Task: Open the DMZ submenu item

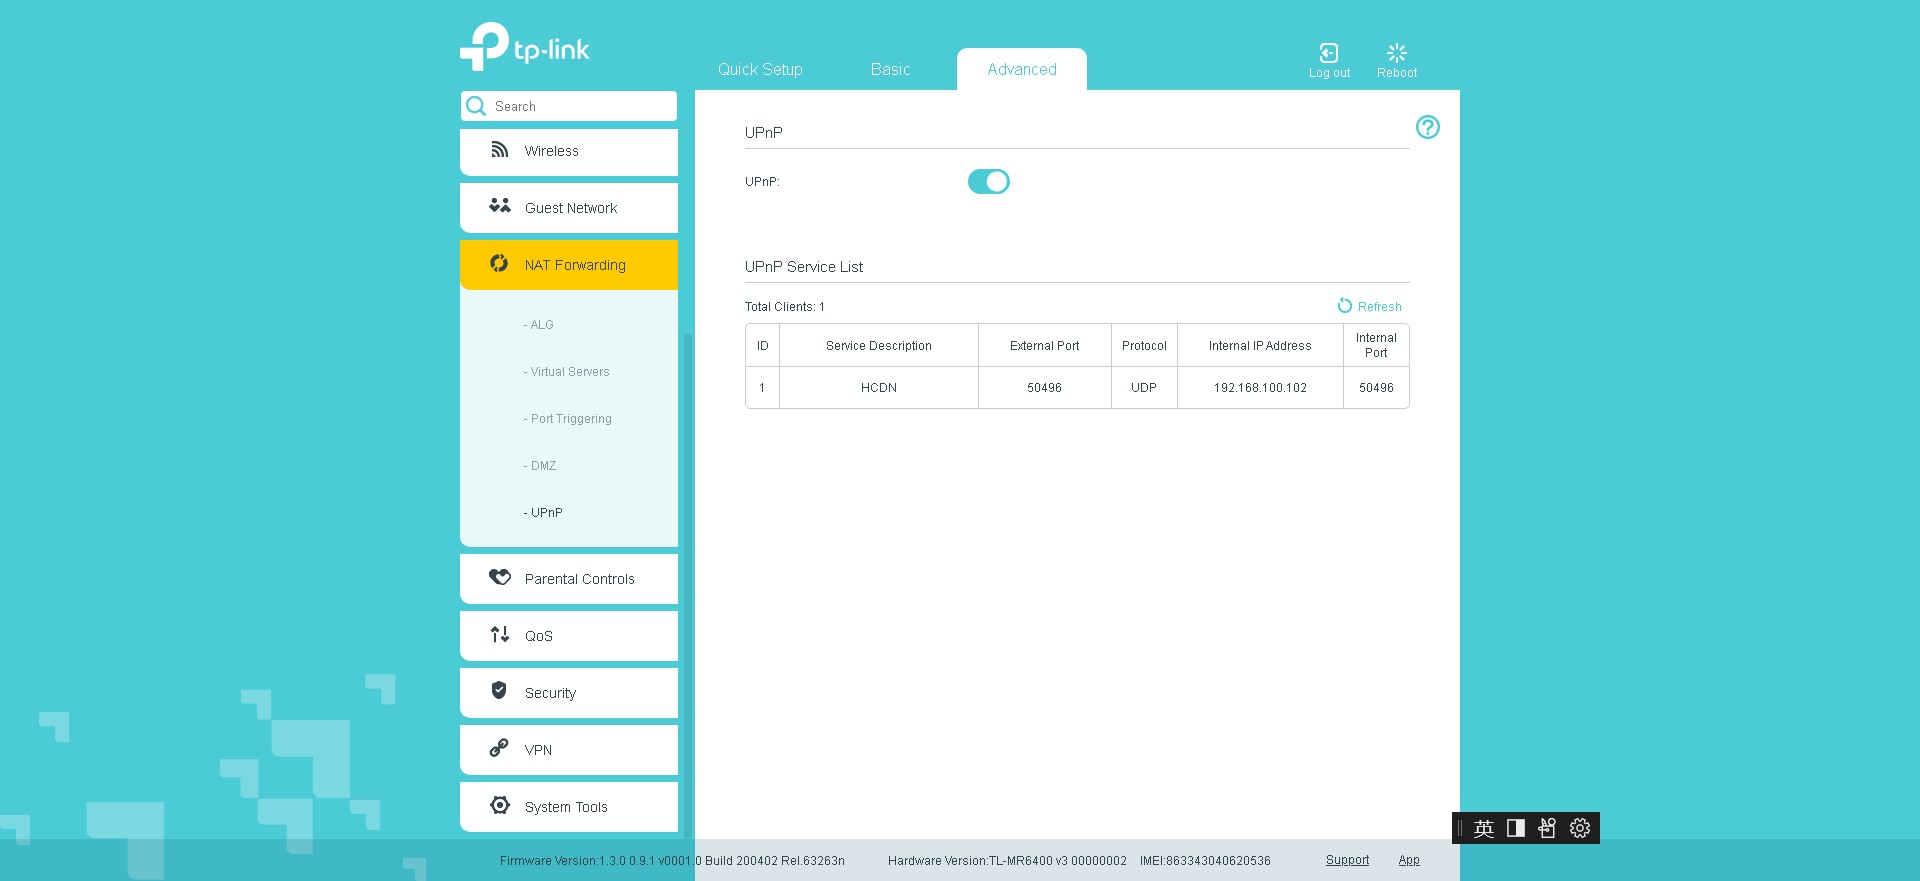Action: click(x=540, y=466)
